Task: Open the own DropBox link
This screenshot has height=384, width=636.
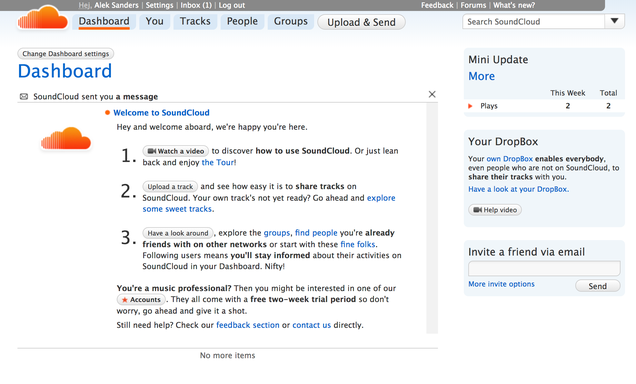Action: [509, 159]
